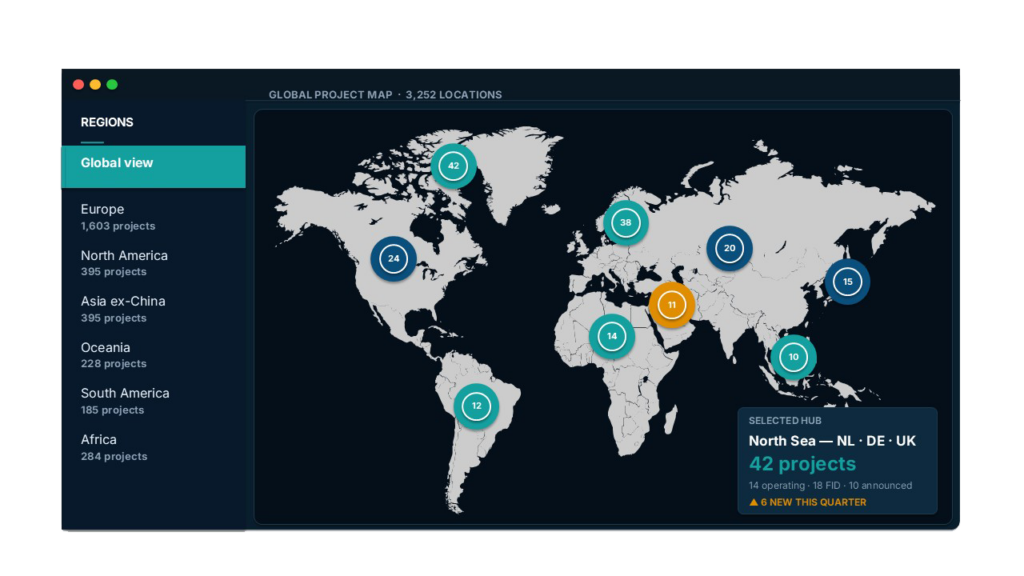Click the orange warning triangle icon

pyautogui.click(x=753, y=502)
